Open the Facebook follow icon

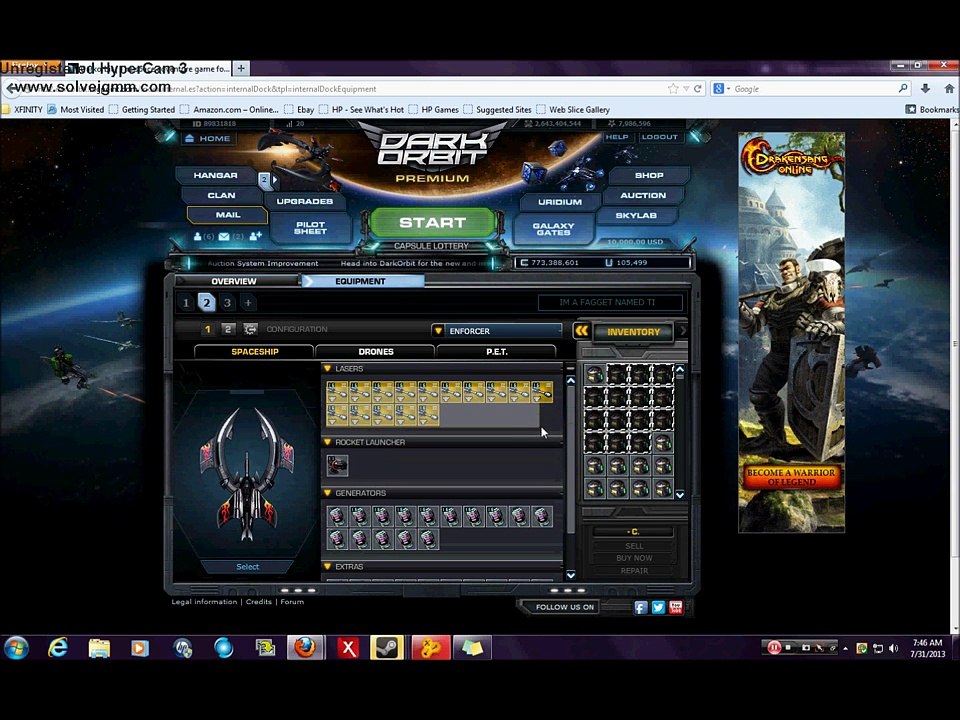pos(640,607)
